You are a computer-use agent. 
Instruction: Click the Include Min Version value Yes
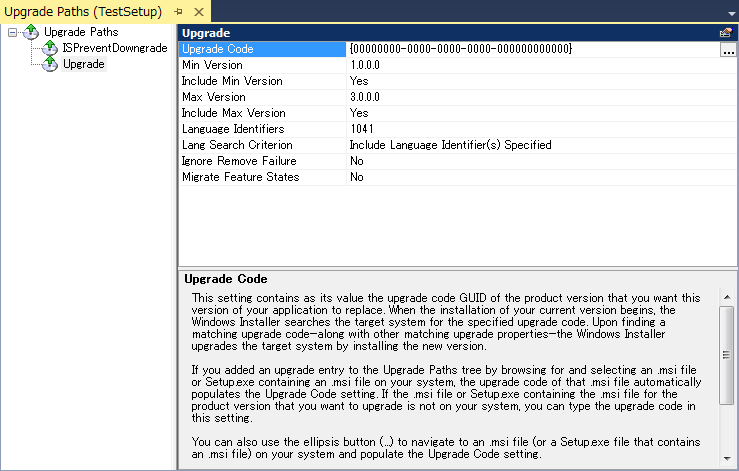pyautogui.click(x=359, y=81)
